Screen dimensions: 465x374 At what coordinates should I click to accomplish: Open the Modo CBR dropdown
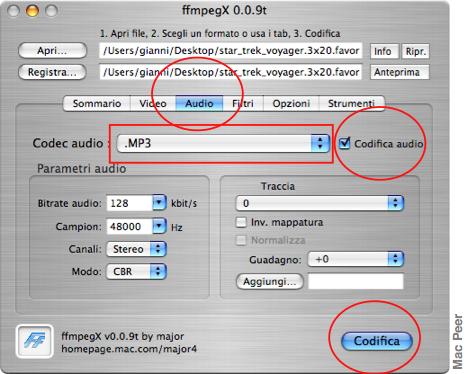136,271
